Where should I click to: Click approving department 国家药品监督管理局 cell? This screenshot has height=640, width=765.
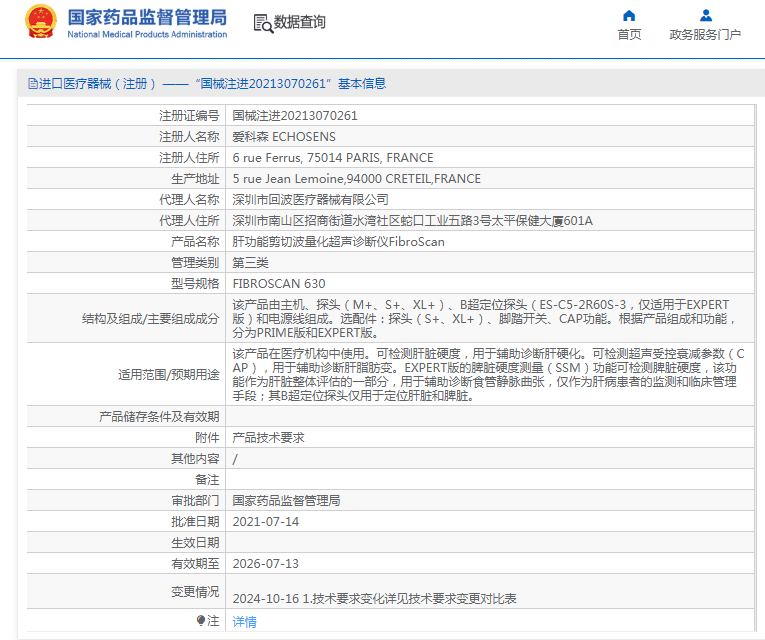[286, 500]
